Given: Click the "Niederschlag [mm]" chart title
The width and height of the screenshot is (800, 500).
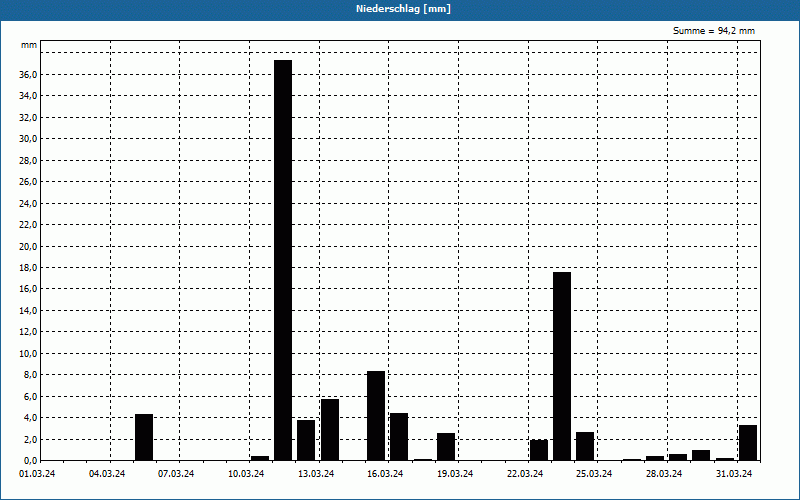Looking at the screenshot, I should click(x=403, y=9).
